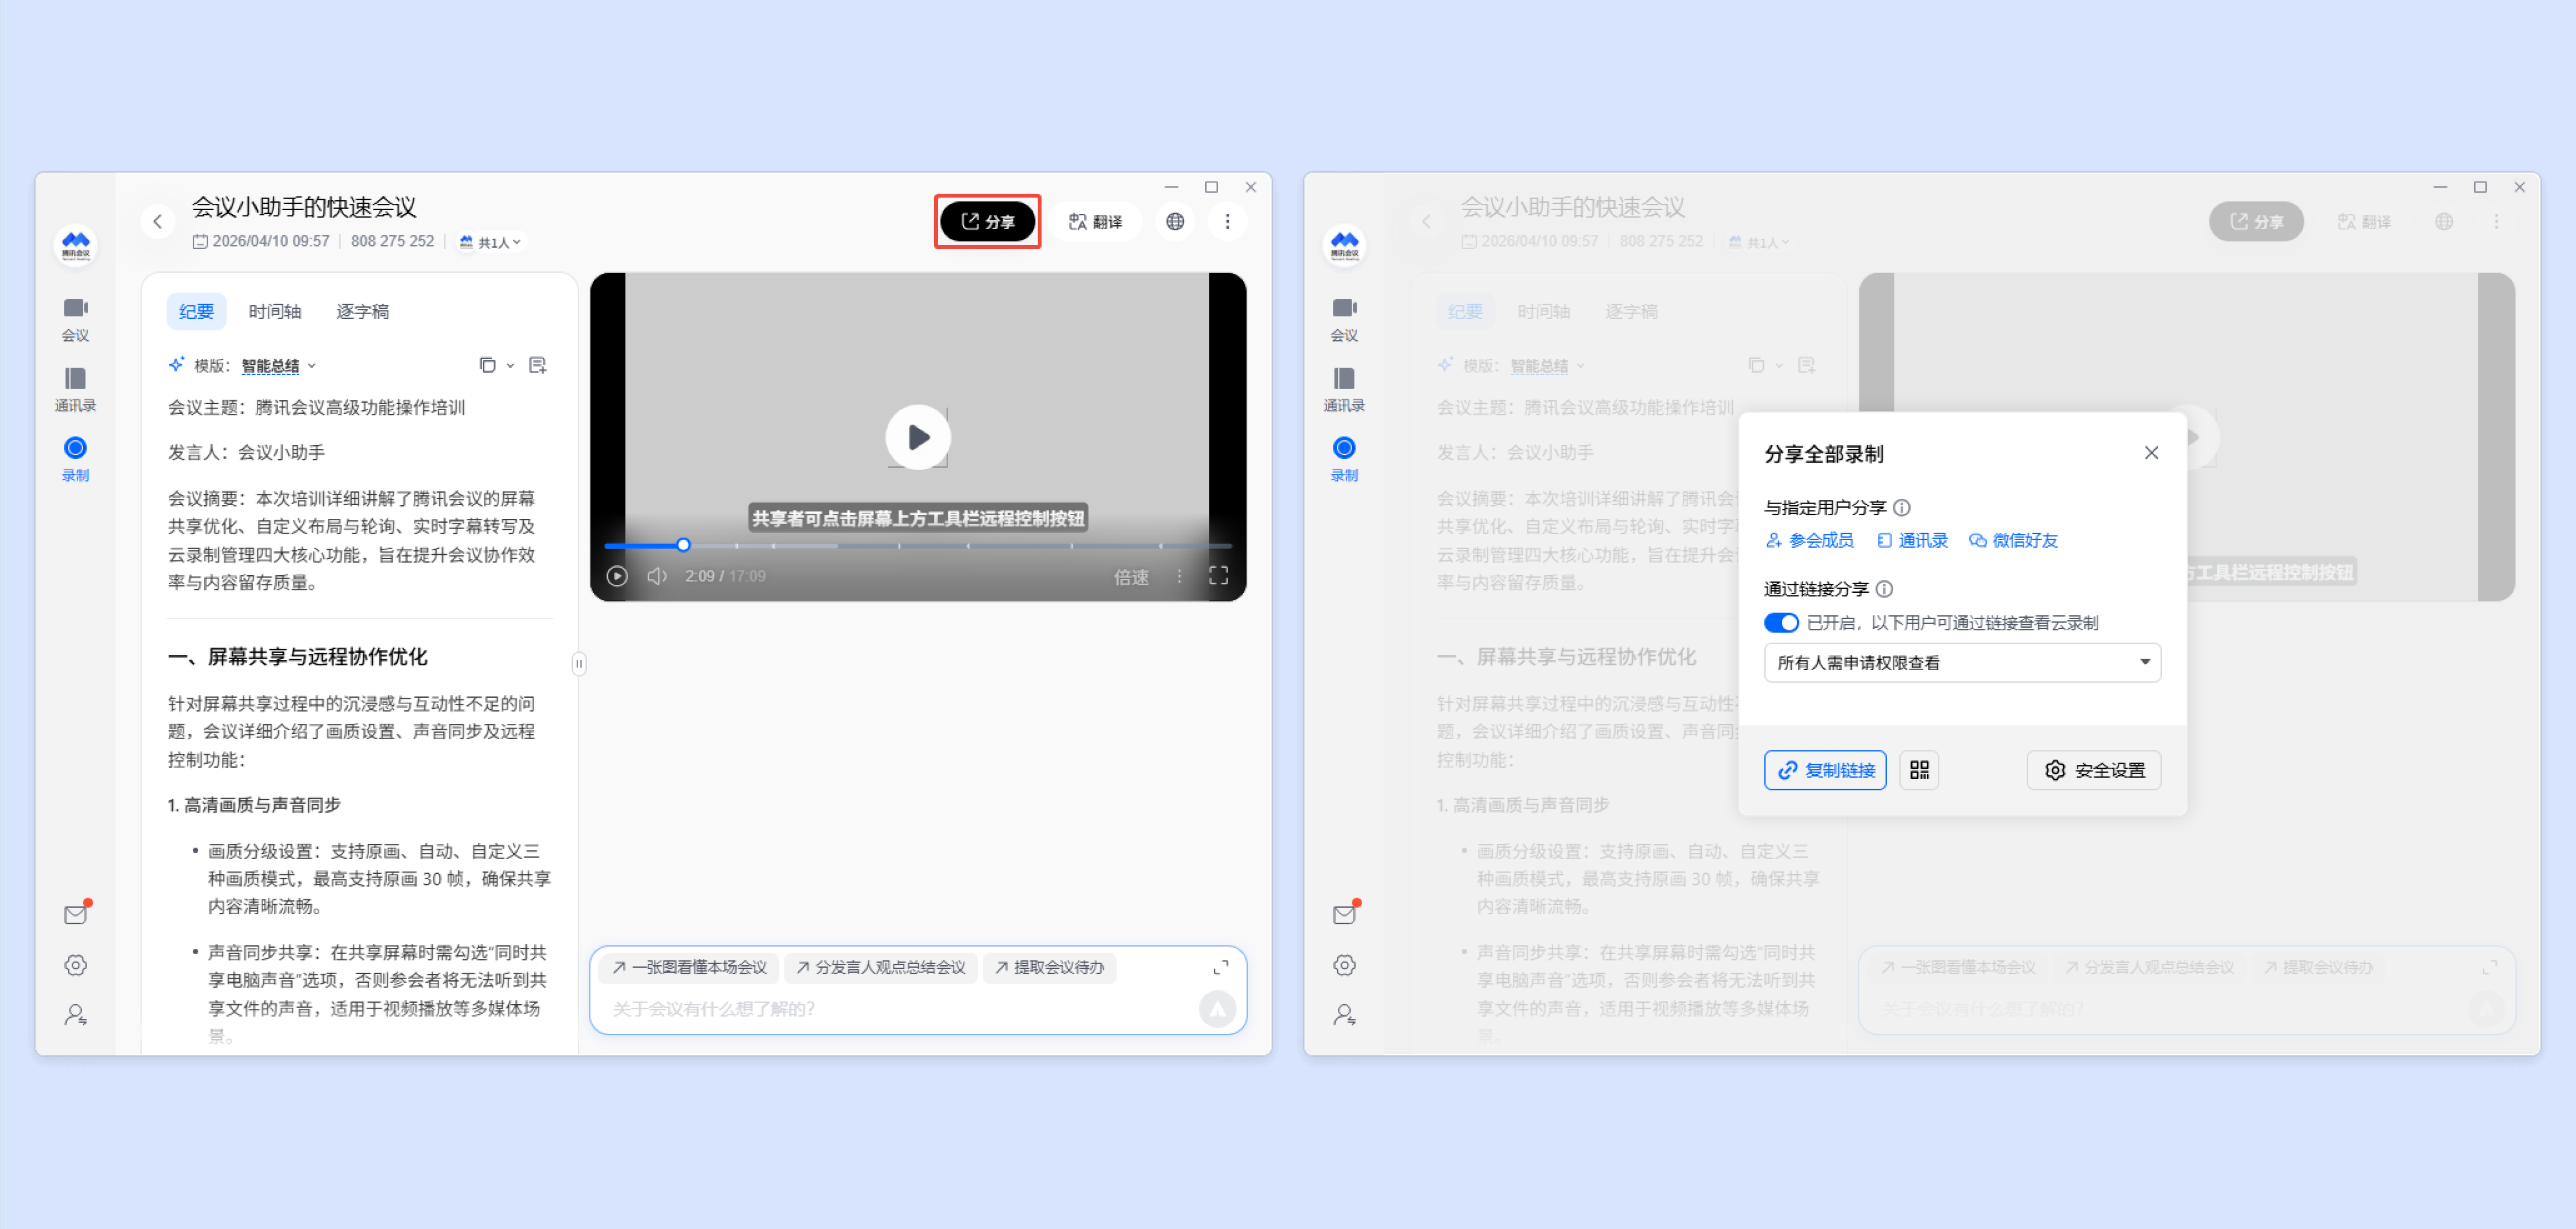Click the video progress slider handle

point(683,545)
